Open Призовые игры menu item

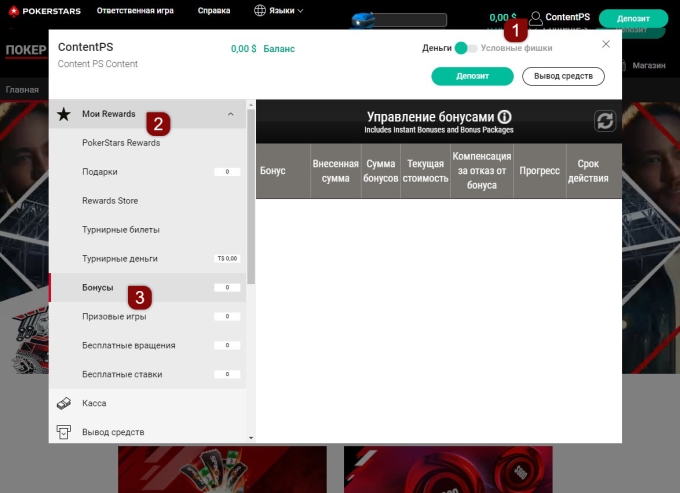coord(147,317)
